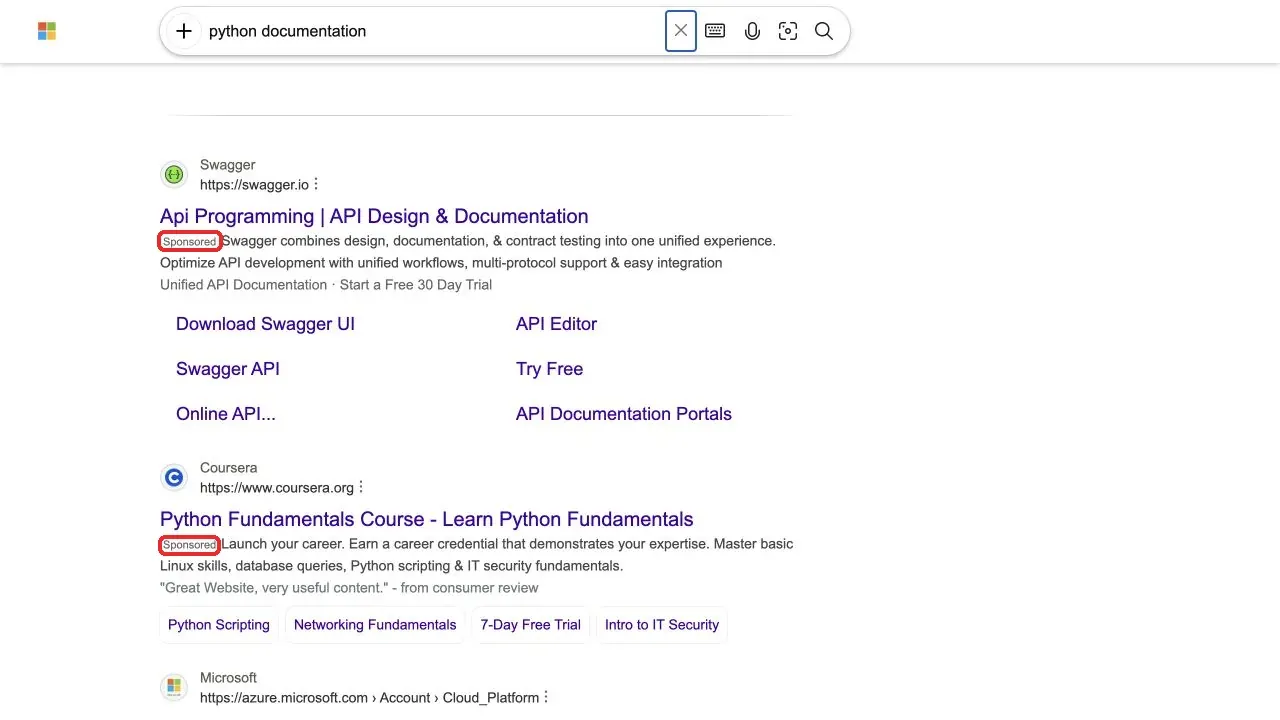The image size is (1280, 720).
Task: Click the magnifying glass search icon
Action: [x=824, y=31]
